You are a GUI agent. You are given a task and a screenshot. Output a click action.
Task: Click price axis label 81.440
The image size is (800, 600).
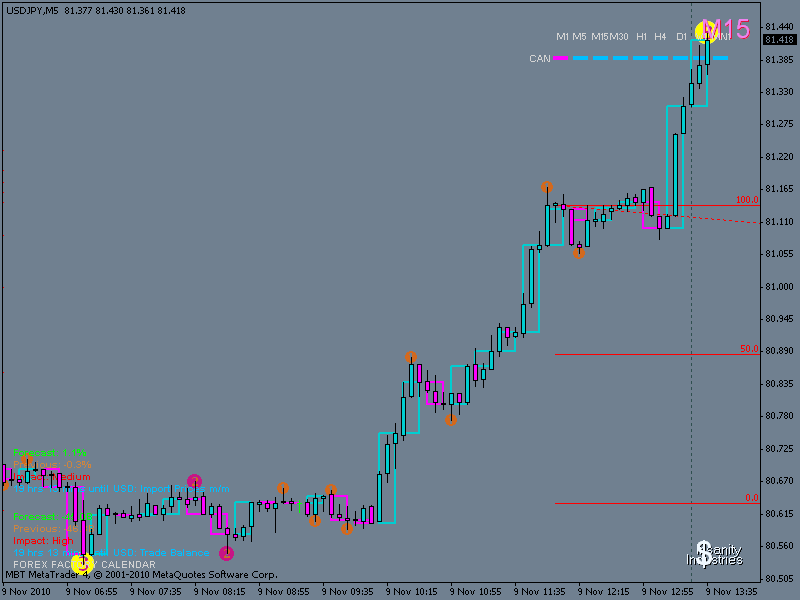pos(779,27)
